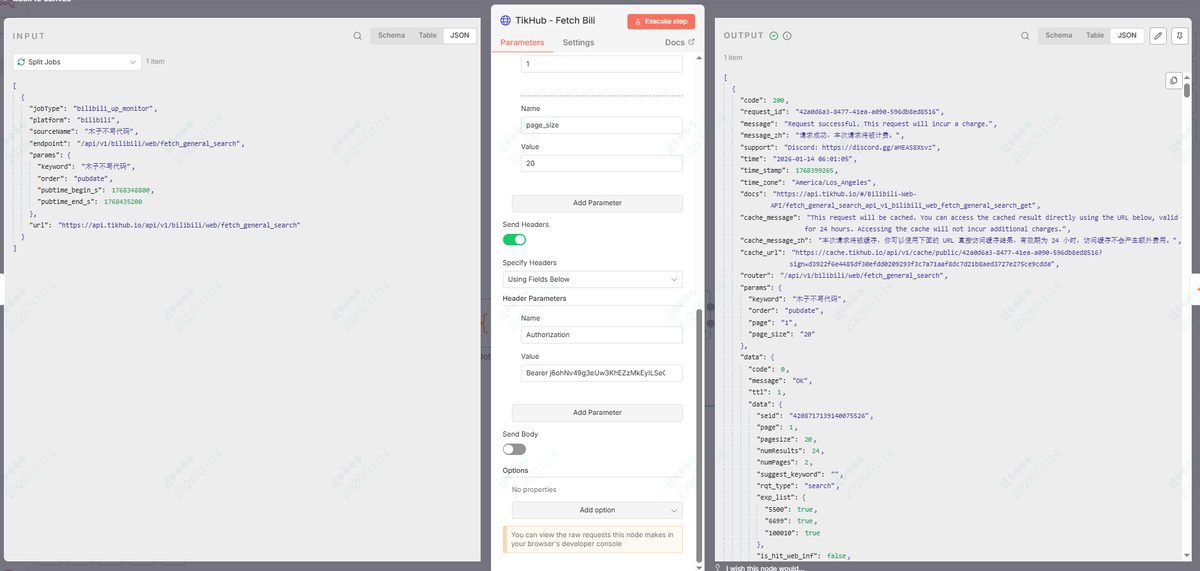Click the "endpoint" value in input JSON
1200x571 pixels.
(x=158, y=143)
